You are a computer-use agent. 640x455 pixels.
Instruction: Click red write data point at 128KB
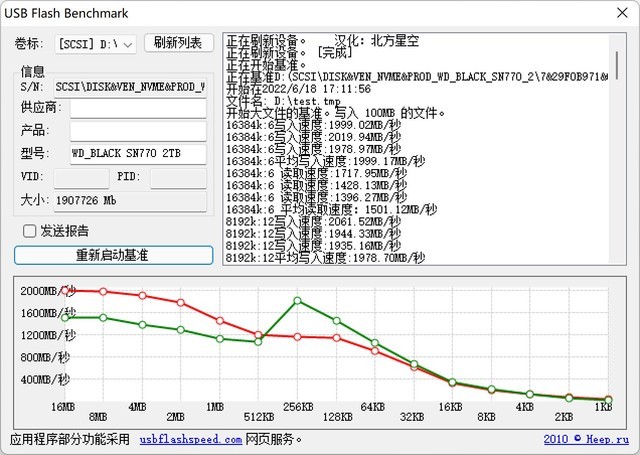click(x=336, y=337)
